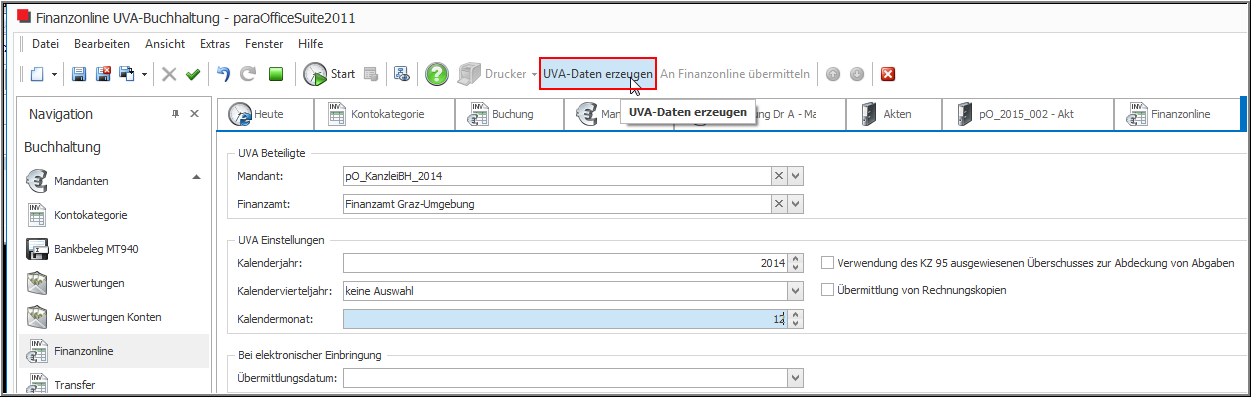Viewport: 1251px width, 397px height.
Task: Click UVA-Daten erzeugen button
Action: coord(598,74)
